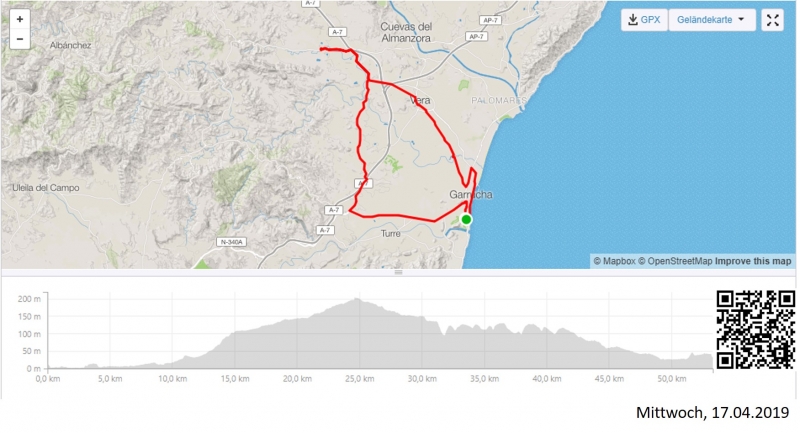This screenshot has width=800, height=433.
Task: Click the QR code image
Action: (x=756, y=328)
